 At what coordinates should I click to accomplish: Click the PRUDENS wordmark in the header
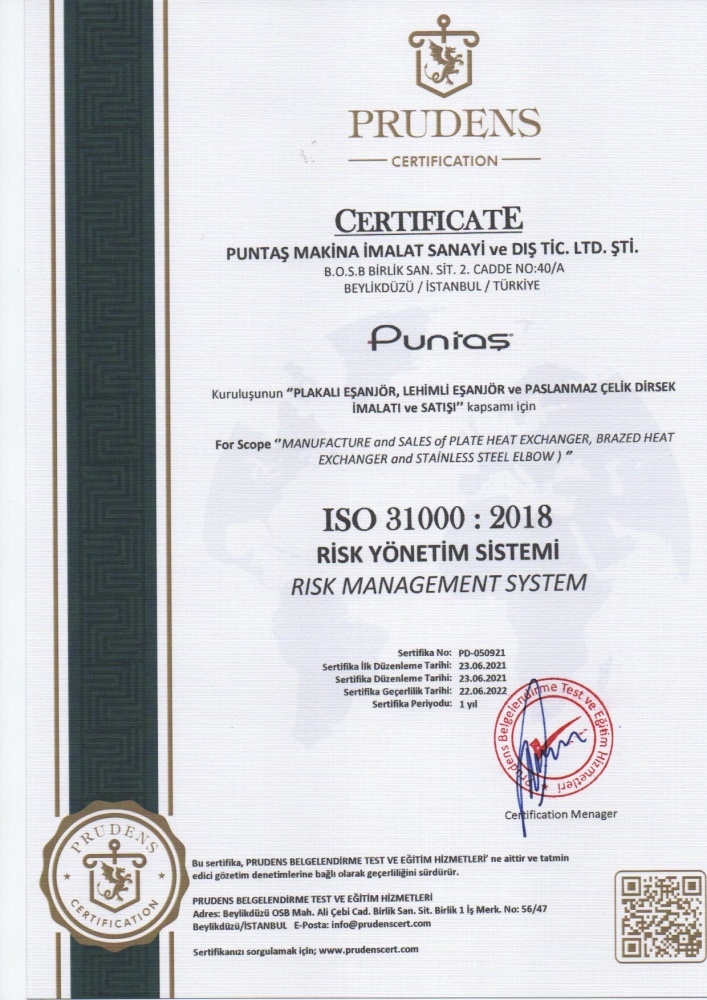tap(444, 124)
